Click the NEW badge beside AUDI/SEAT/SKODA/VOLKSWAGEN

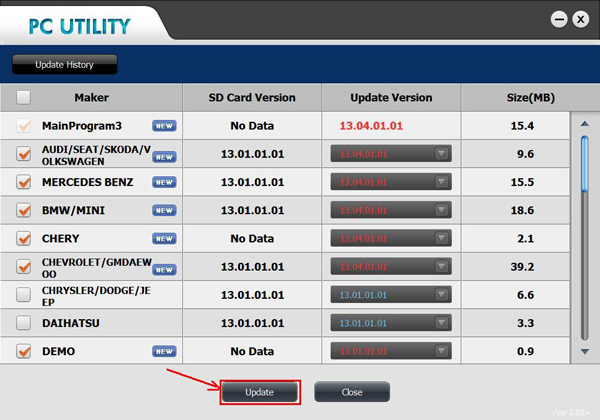tap(164, 157)
